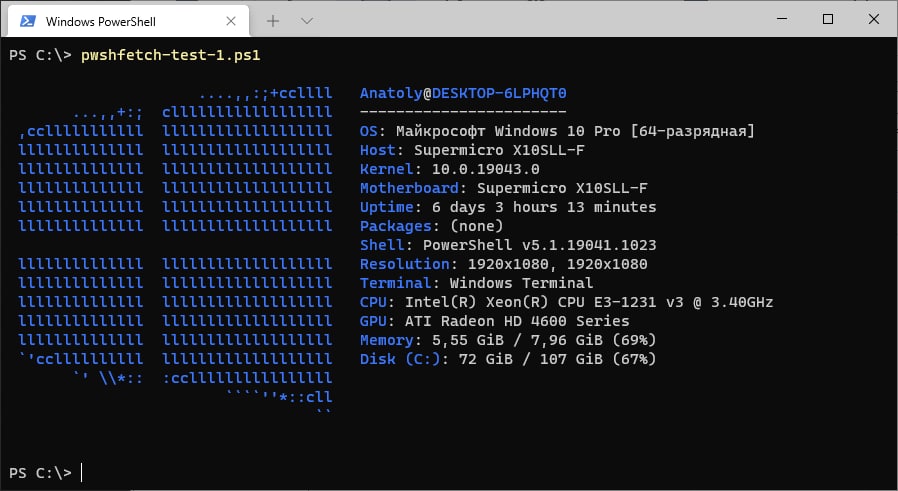The image size is (898, 491).
Task: Click the Shell: PowerShell v5.1.19041.1023 line
Action: pyautogui.click(x=508, y=245)
